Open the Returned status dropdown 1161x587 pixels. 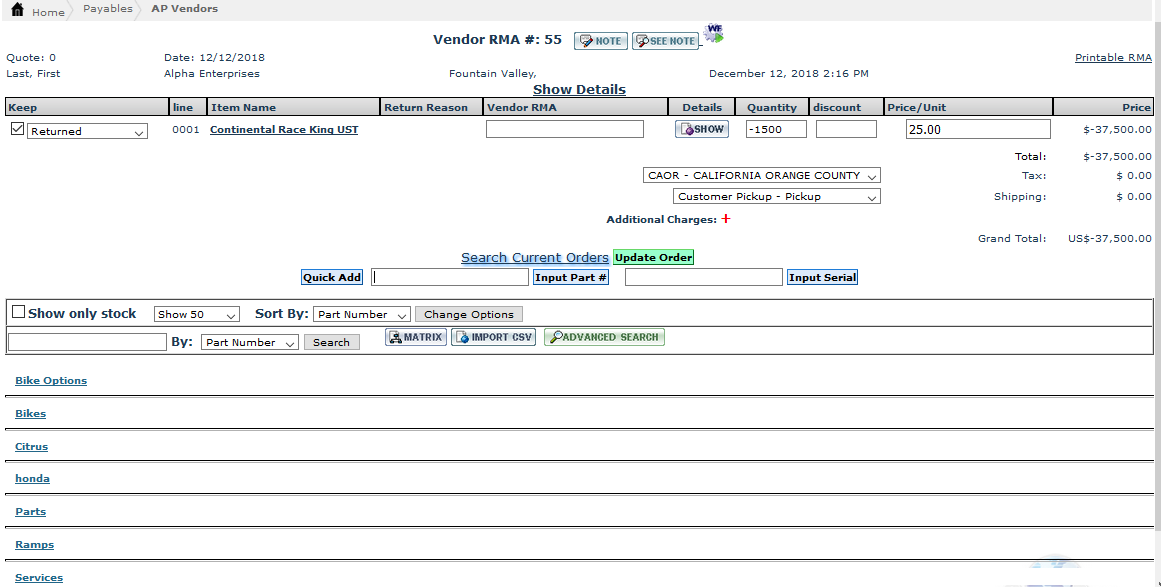tap(87, 131)
